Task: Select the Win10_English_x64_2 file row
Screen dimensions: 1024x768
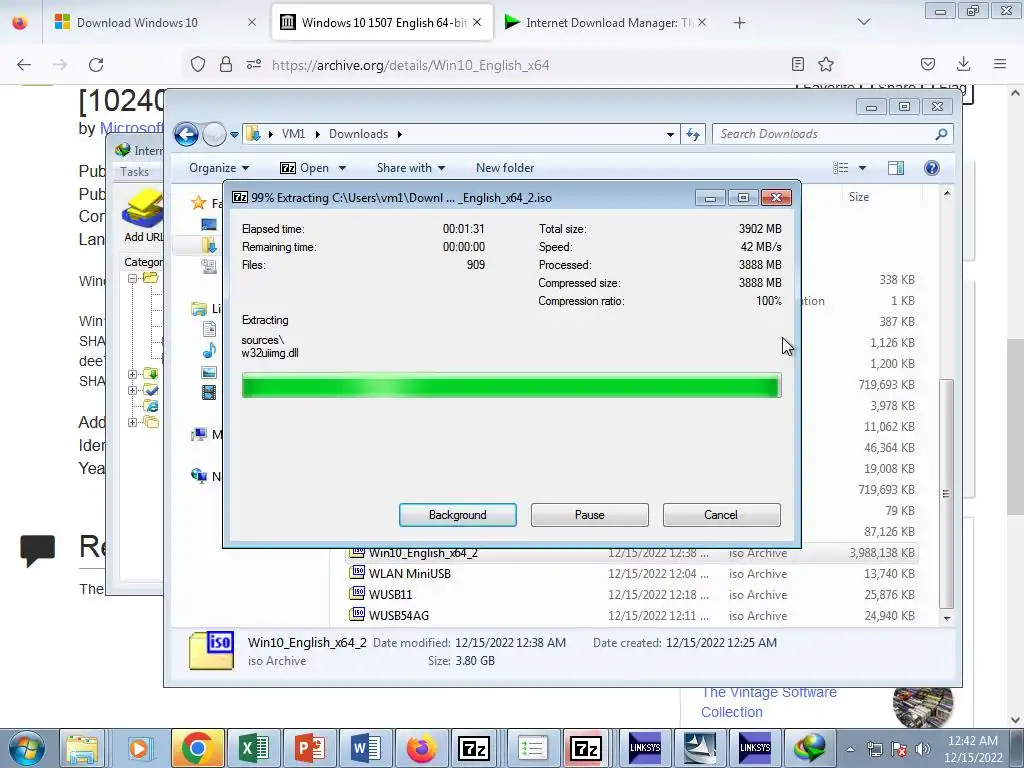Action: [x=631, y=553]
